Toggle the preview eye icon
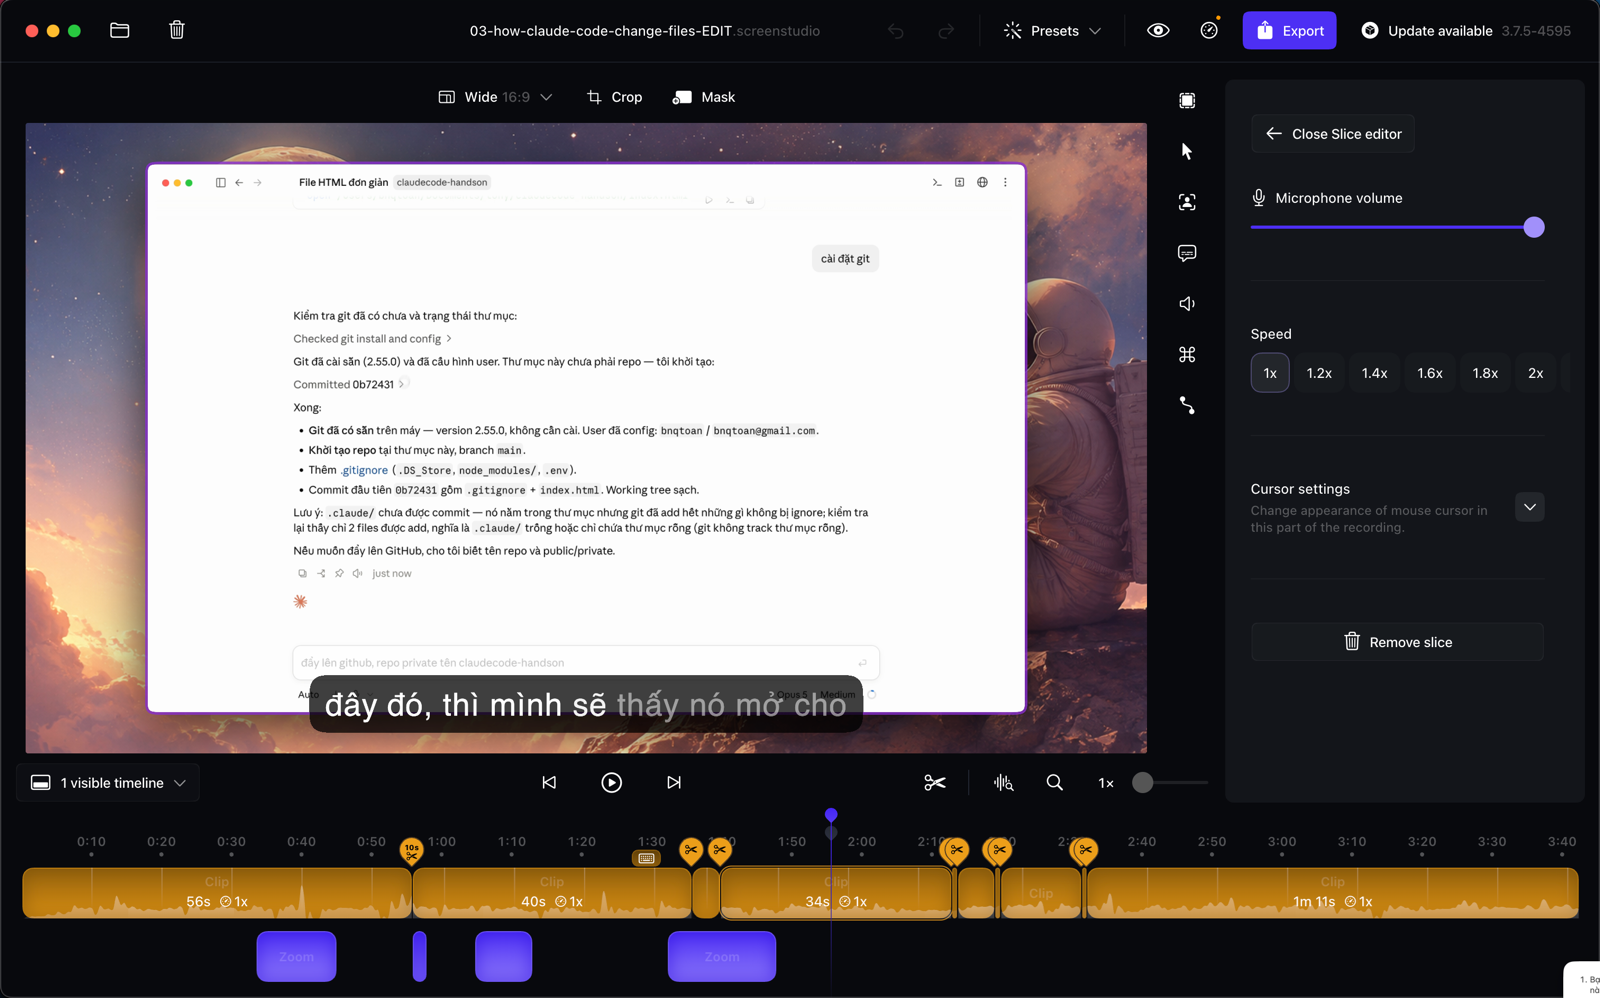 (x=1158, y=30)
